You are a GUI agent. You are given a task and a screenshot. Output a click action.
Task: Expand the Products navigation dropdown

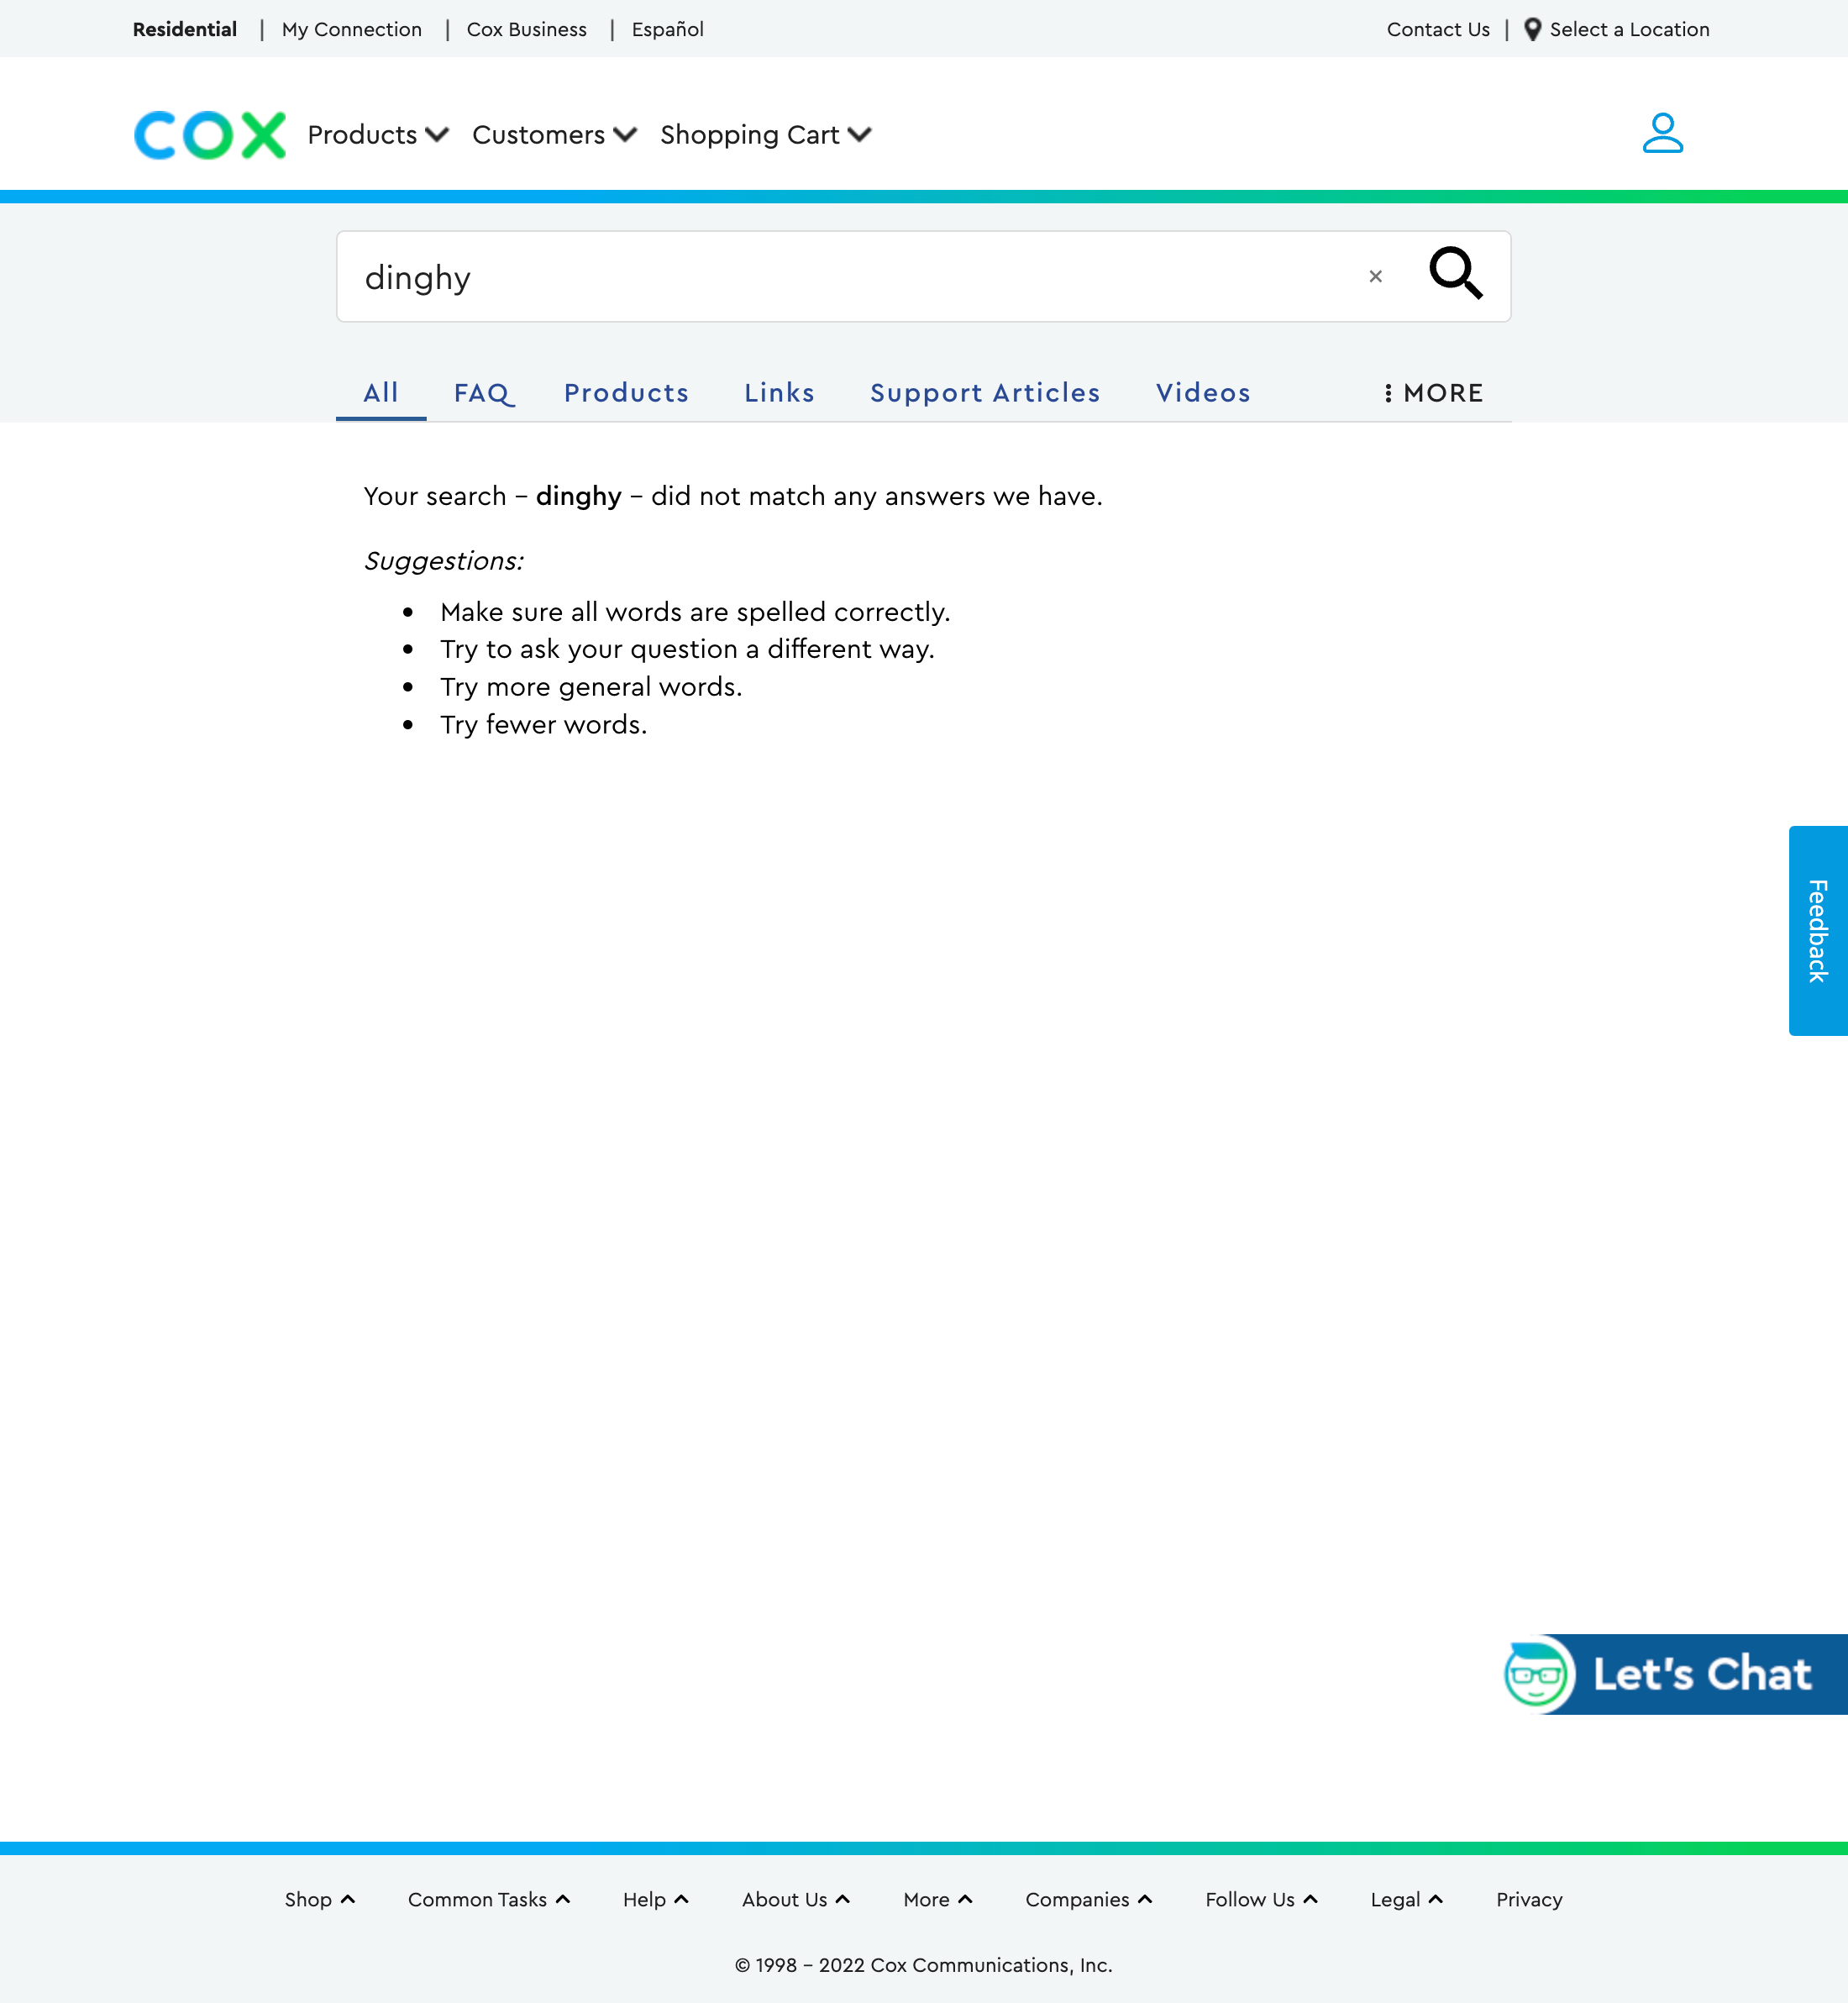(377, 134)
